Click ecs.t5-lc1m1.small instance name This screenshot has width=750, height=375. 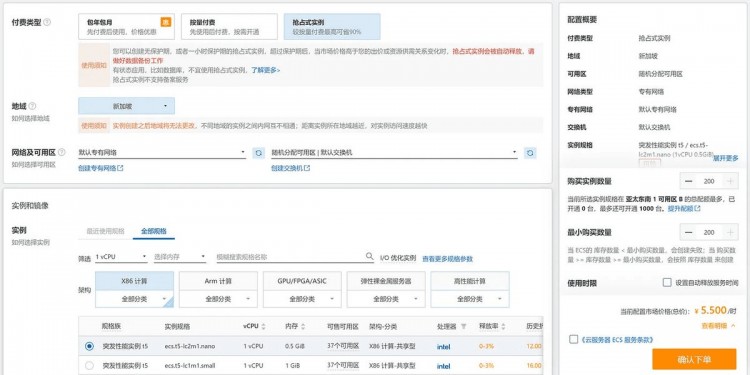click(x=190, y=365)
